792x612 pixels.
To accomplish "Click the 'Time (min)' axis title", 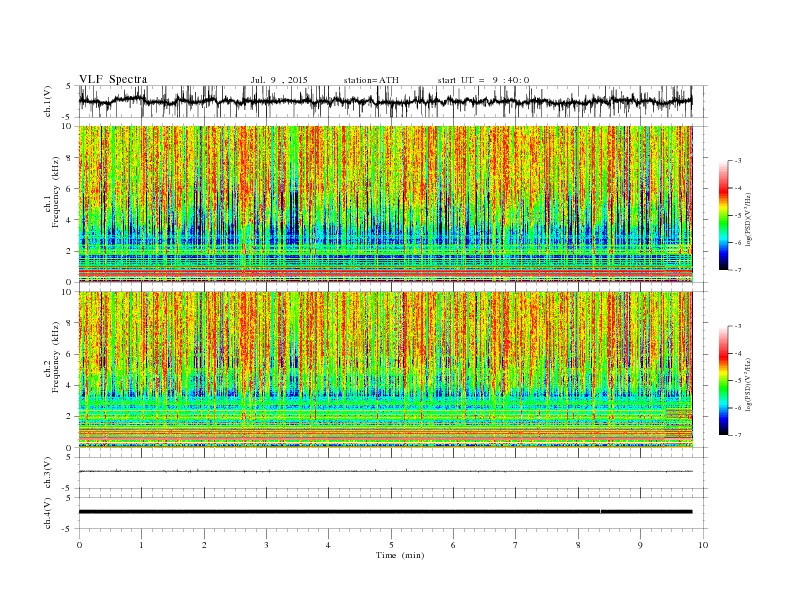I will [x=400, y=555].
